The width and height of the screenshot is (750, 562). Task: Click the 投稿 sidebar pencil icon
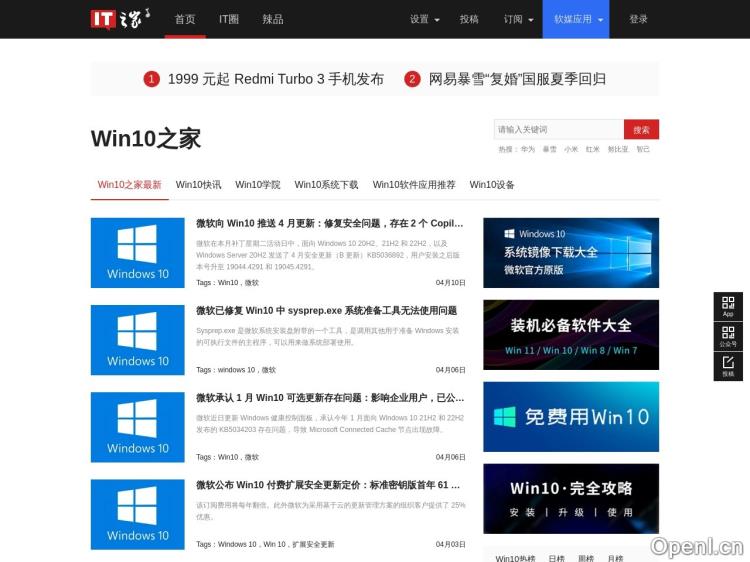[x=728, y=366]
